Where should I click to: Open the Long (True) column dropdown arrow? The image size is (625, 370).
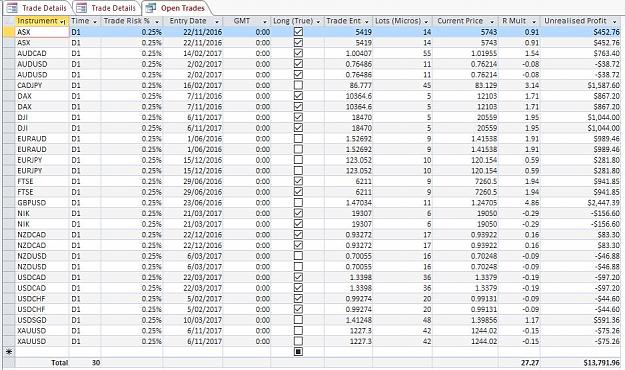318,22
